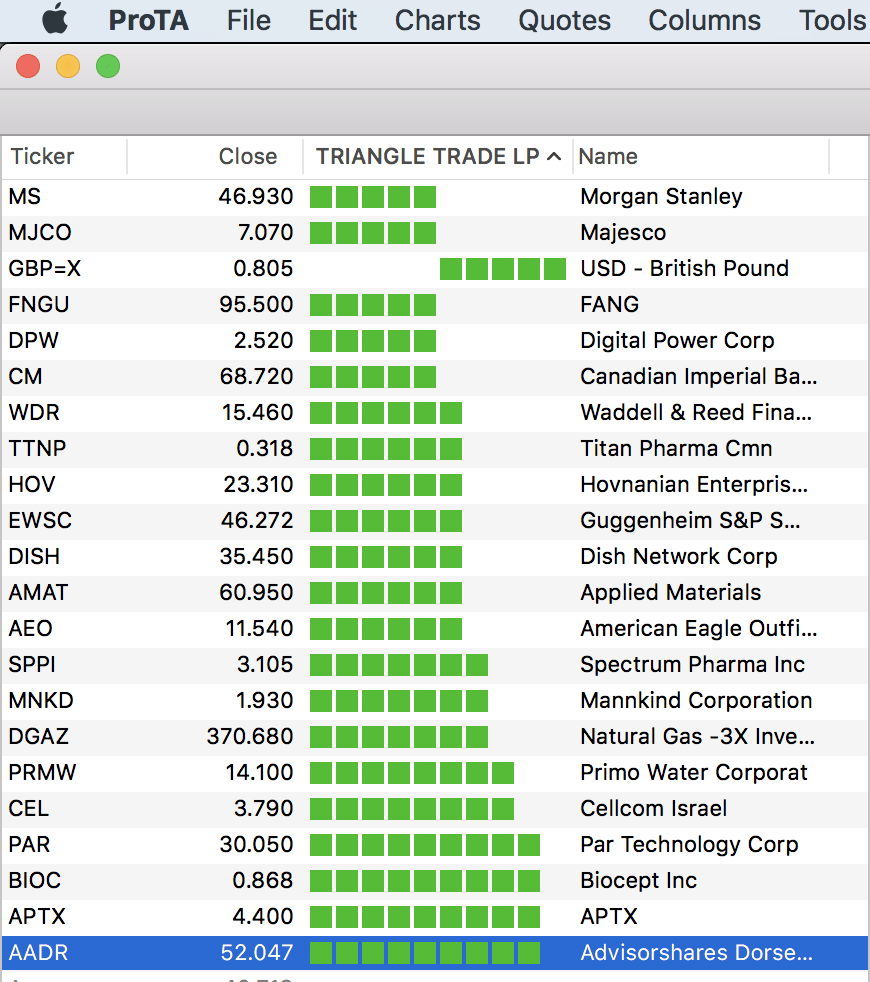Click green indicator bar in GBP=X row
The height and width of the screenshot is (982, 870).
503,269
